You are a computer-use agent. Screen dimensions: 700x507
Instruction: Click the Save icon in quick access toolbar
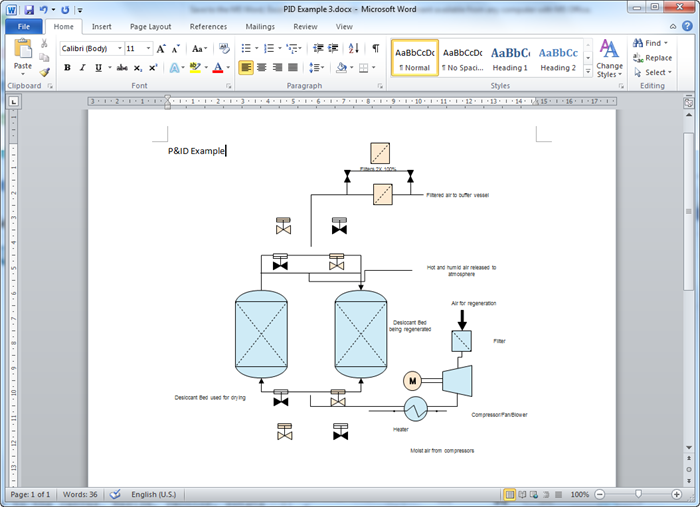point(27,9)
